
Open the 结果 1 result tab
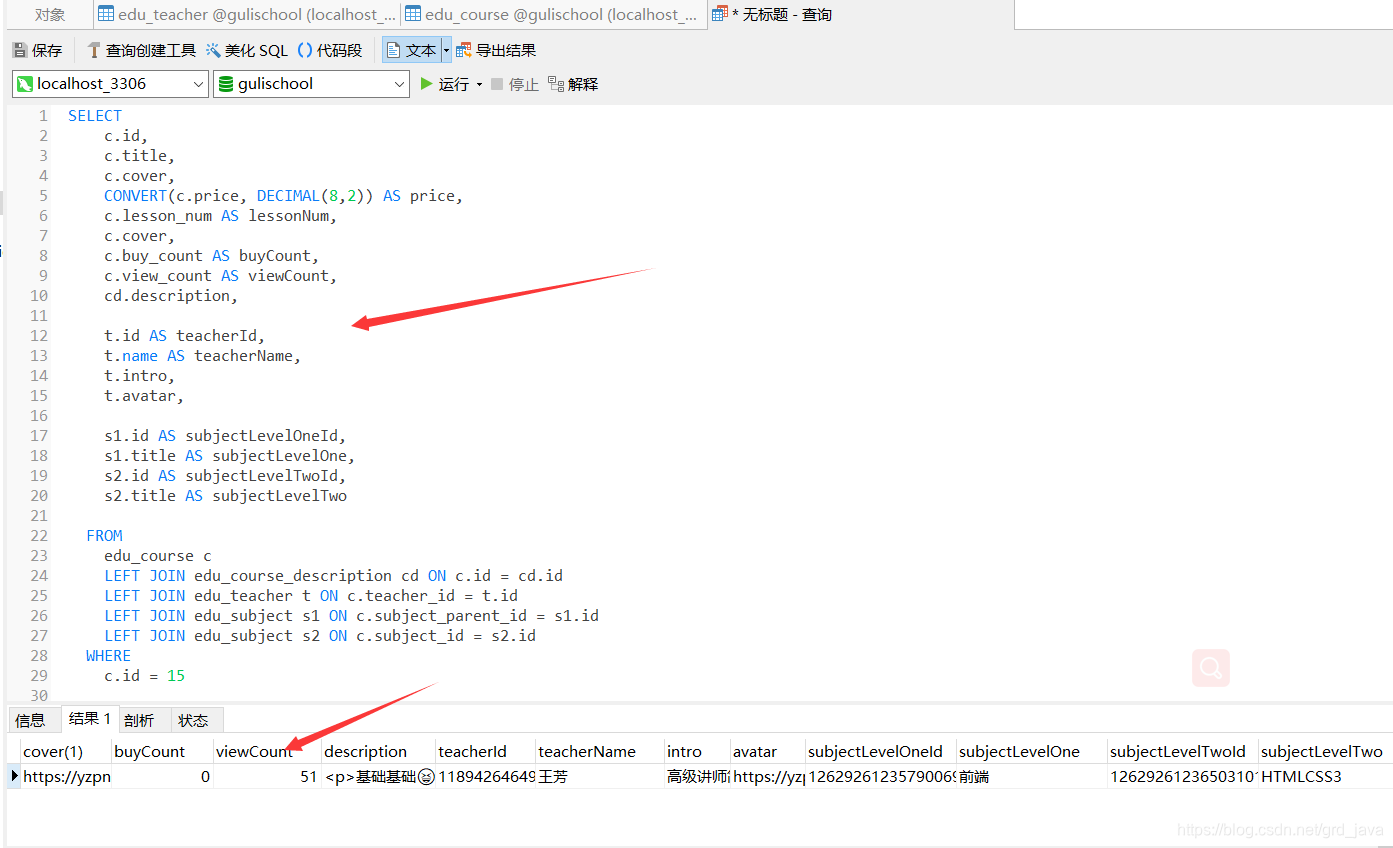[90, 718]
